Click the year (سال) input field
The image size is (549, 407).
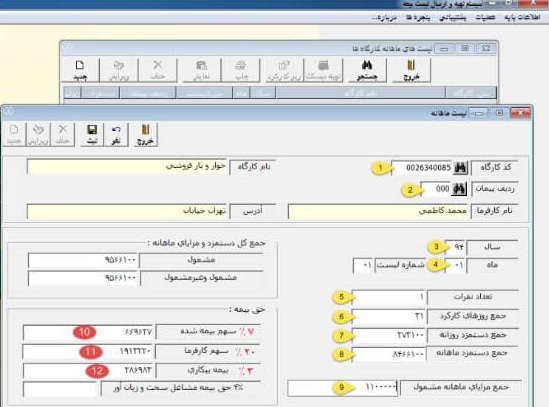(455, 247)
